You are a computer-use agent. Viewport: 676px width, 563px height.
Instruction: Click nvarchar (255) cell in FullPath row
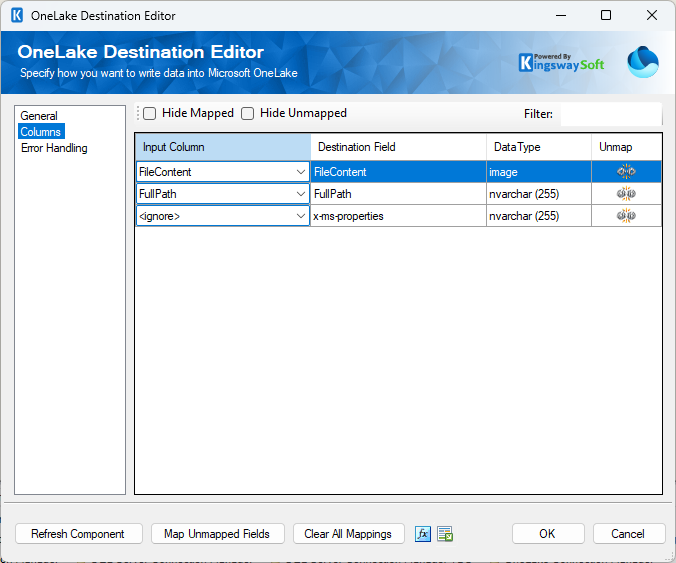pyautogui.click(x=538, y=194)
